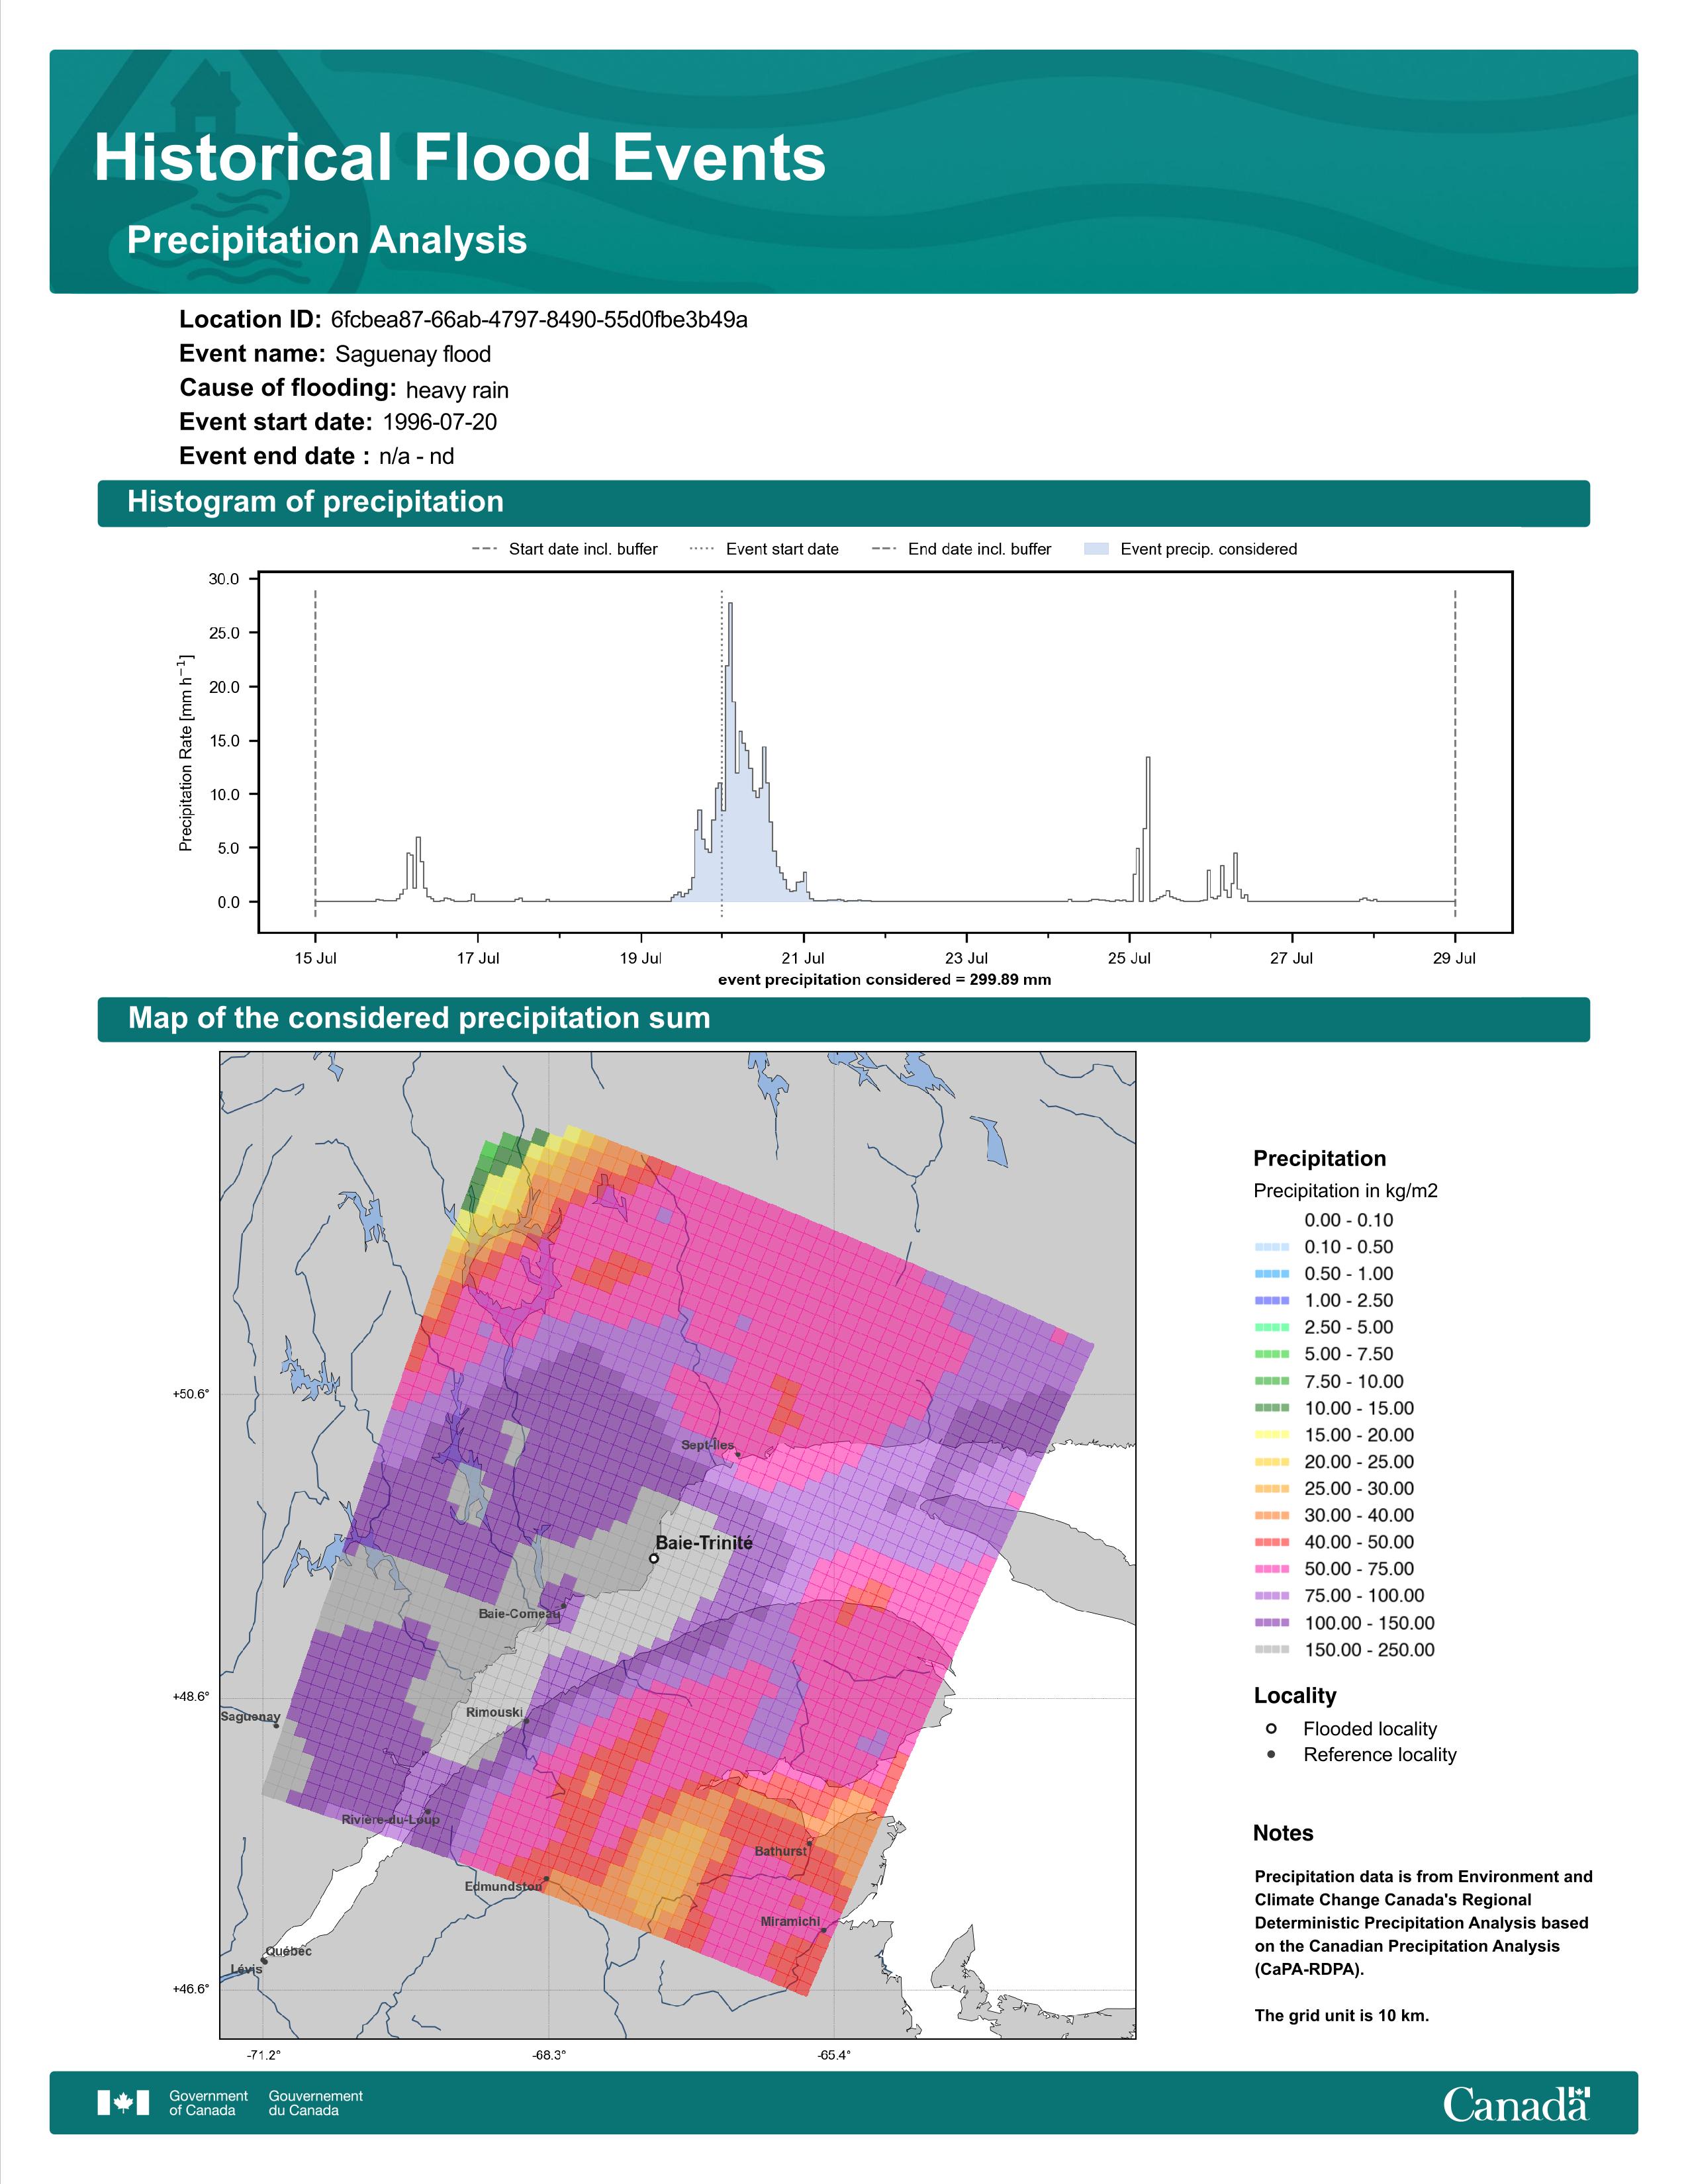The image size is (1688, 2184).
Task: Click the Government of Canada text
Action: coord(208,2102)
